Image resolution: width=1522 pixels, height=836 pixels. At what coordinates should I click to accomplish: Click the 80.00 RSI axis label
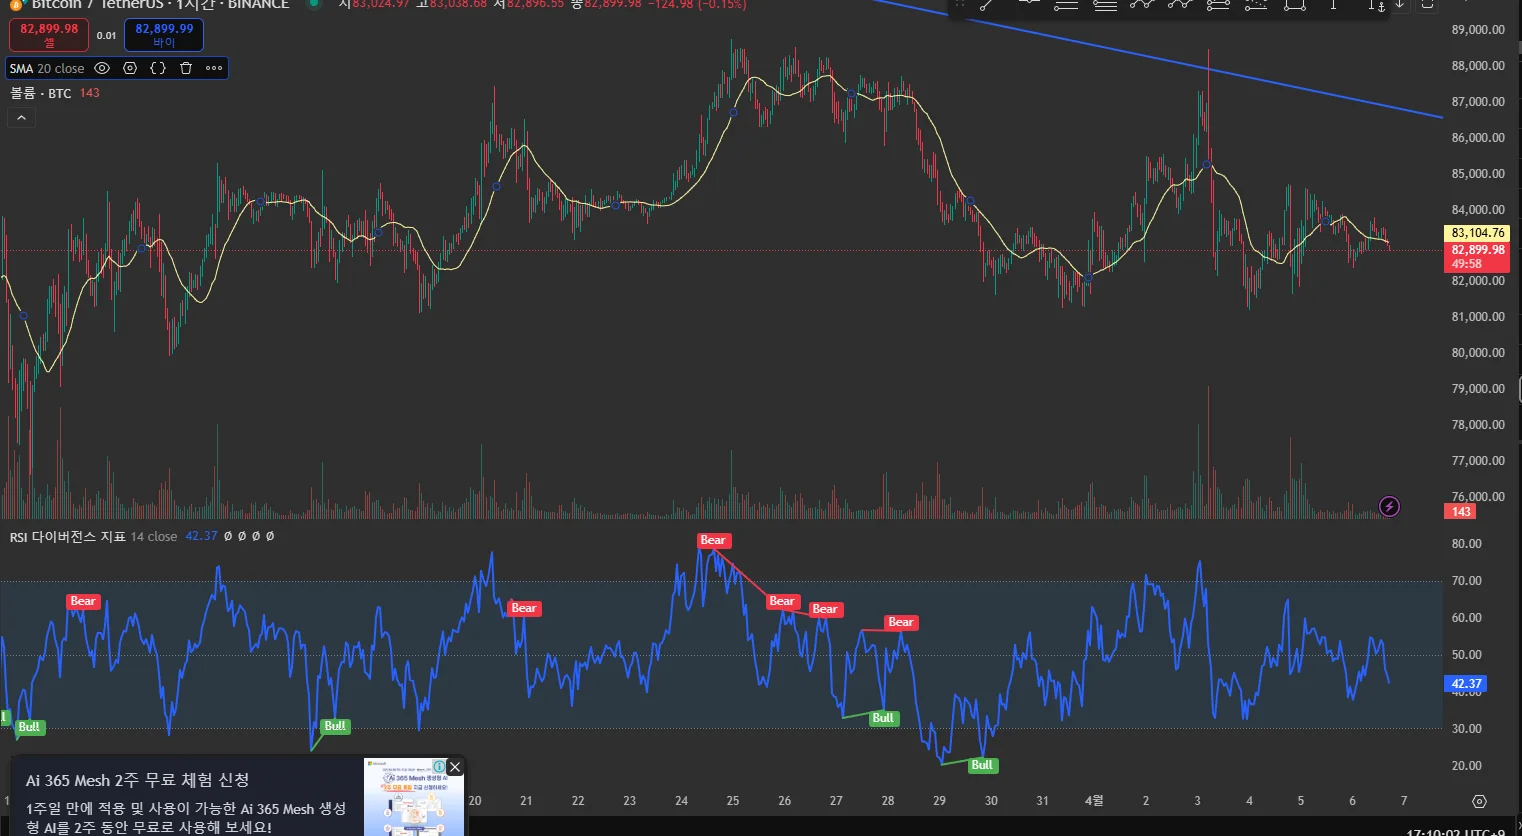pyautogui.click(x=1466, y=544)
